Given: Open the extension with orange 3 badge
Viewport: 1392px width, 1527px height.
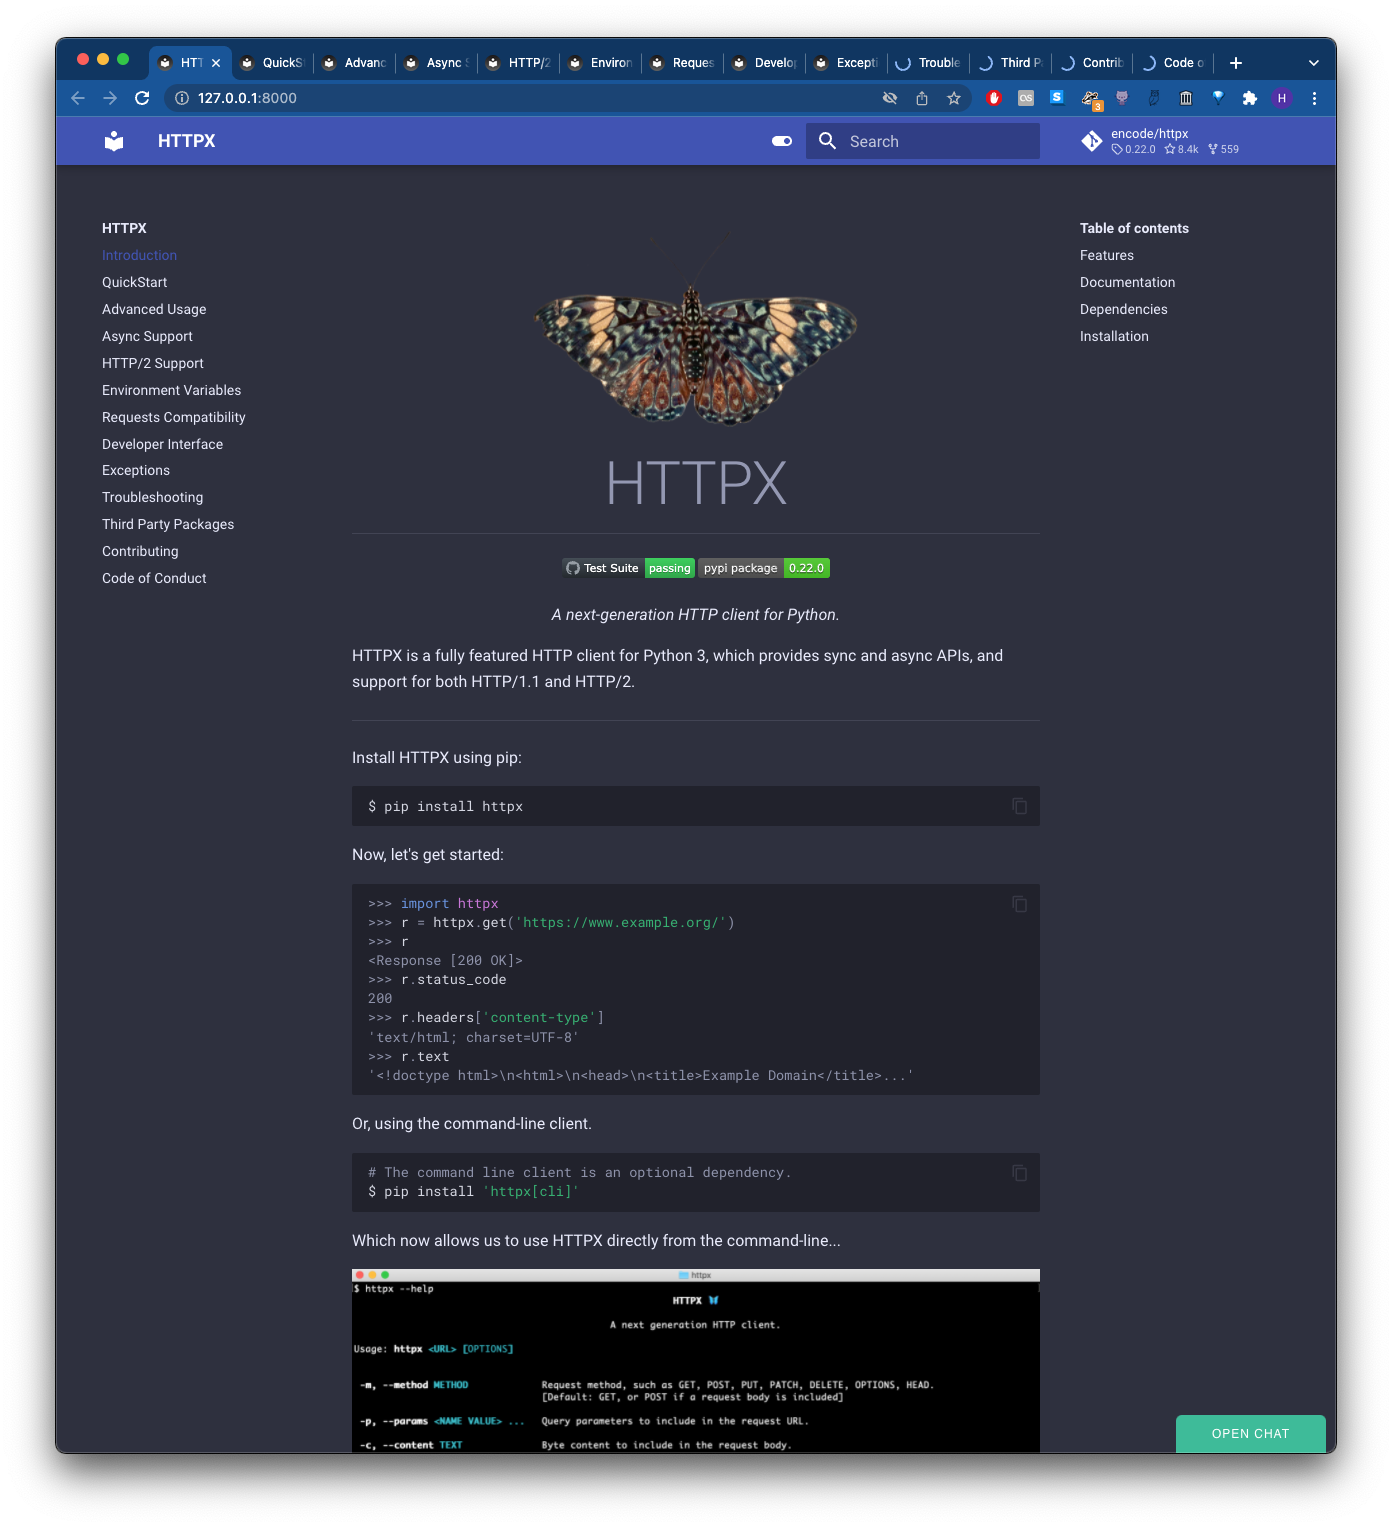Looking at the screenshot, I should (1091, 99).
